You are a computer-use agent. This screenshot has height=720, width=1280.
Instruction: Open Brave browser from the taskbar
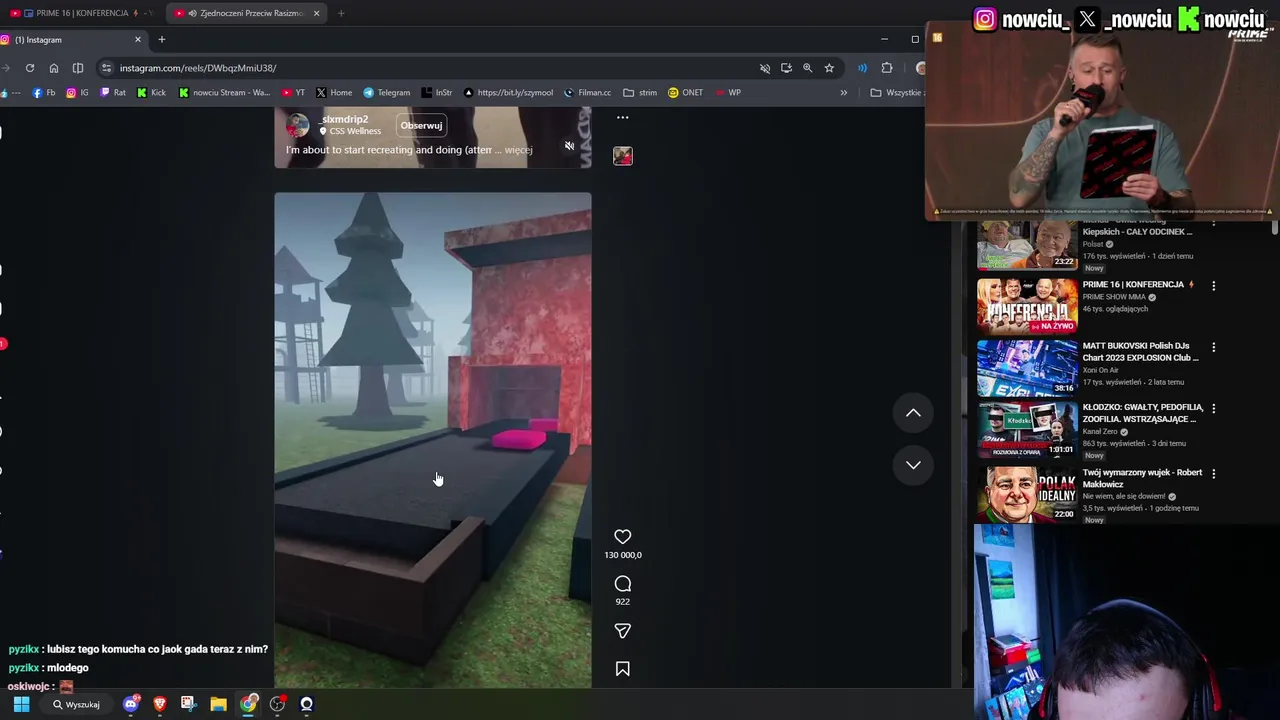pos(160,704)
